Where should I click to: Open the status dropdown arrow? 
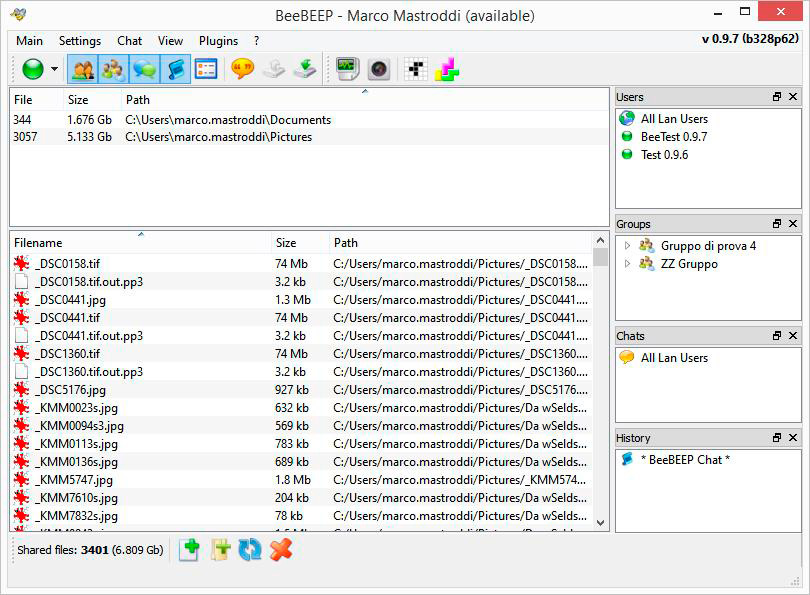click(x=54, y=70)
